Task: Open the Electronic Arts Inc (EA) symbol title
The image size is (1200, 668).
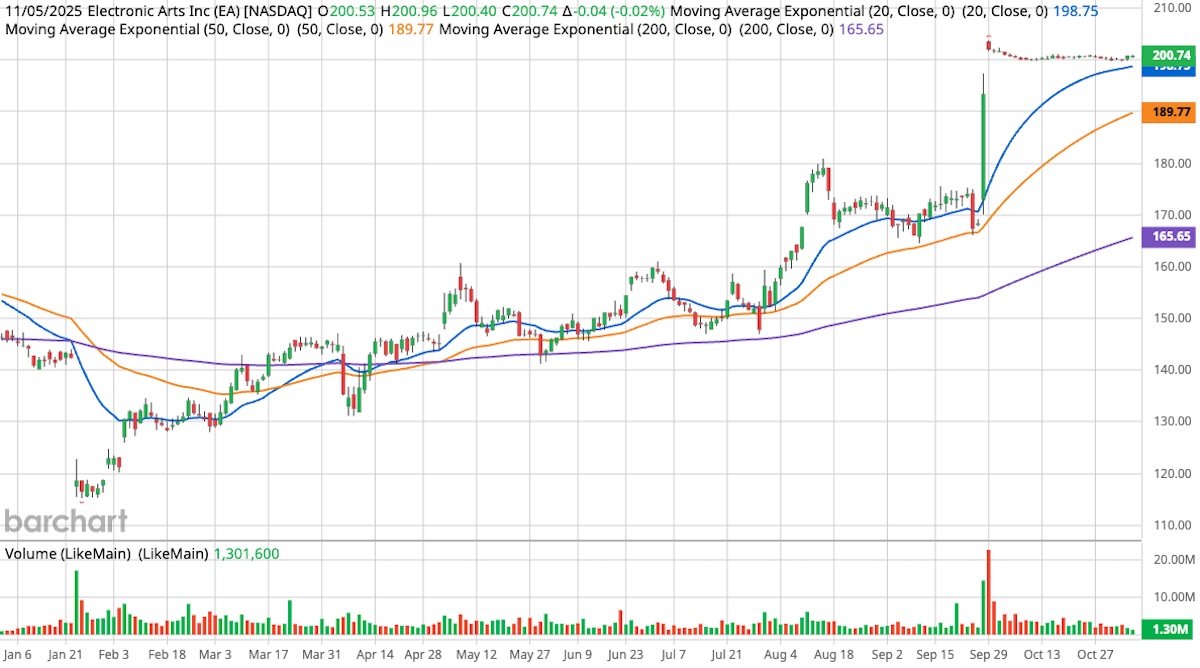Action: [x=200, y=11]
